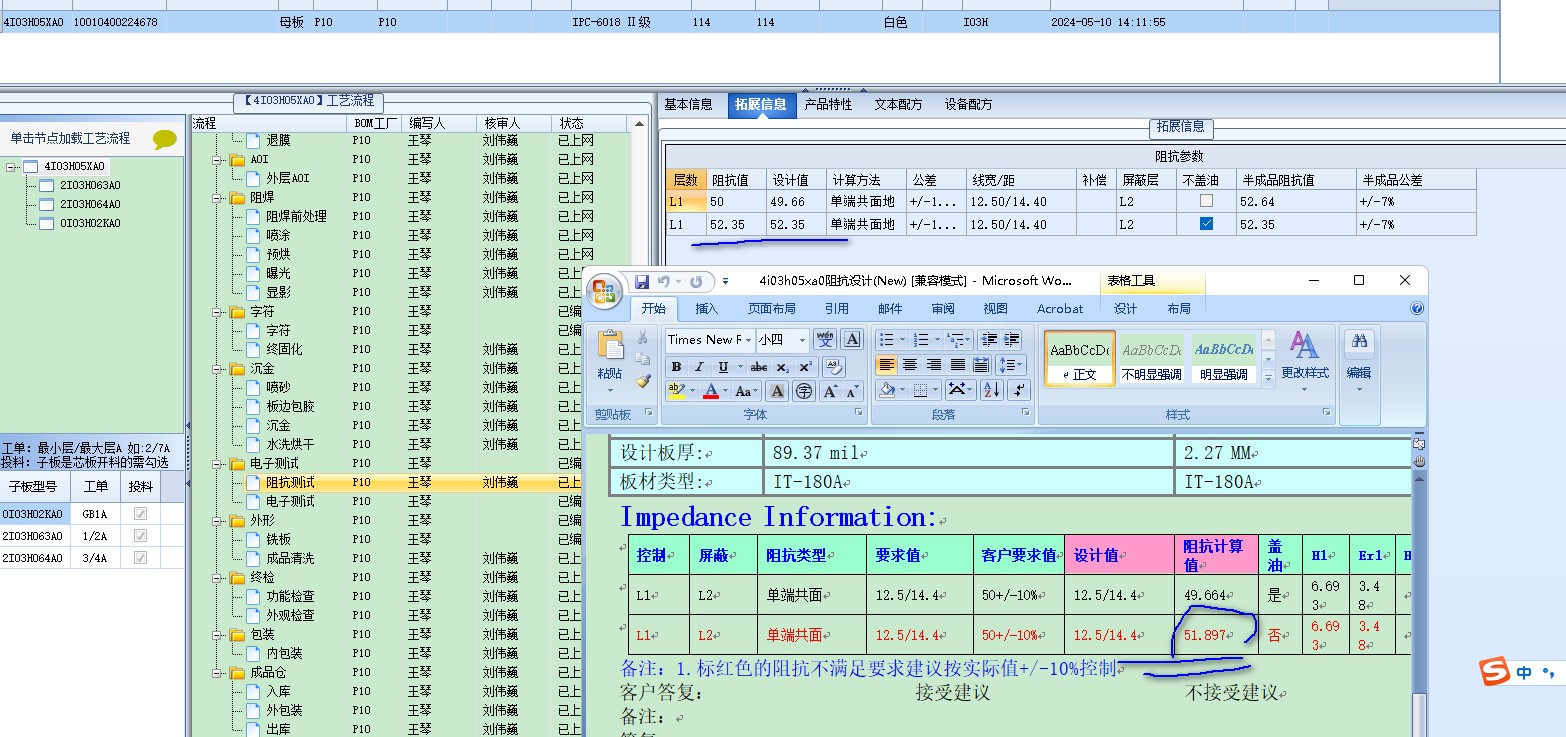1566x737 pixels.
Task: Undo the last action in Word's quick access toolbar
Action: pos(664,282)
